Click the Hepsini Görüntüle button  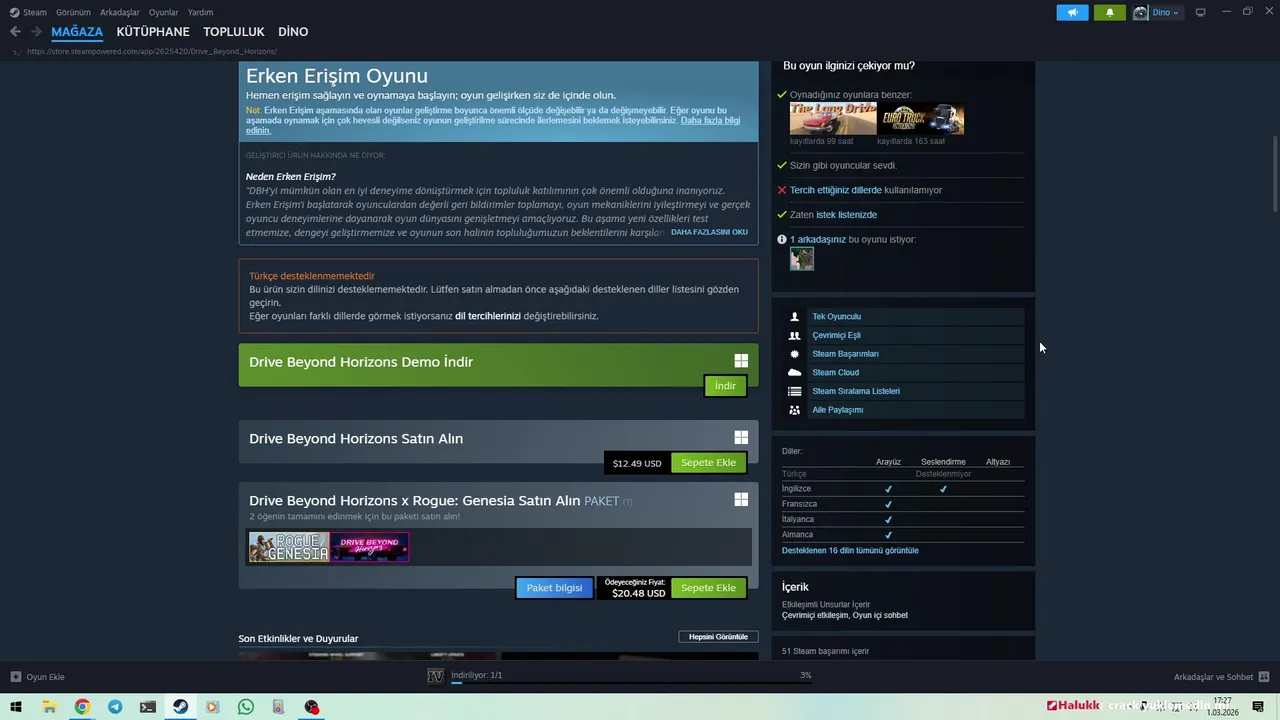tap(718, 637)
